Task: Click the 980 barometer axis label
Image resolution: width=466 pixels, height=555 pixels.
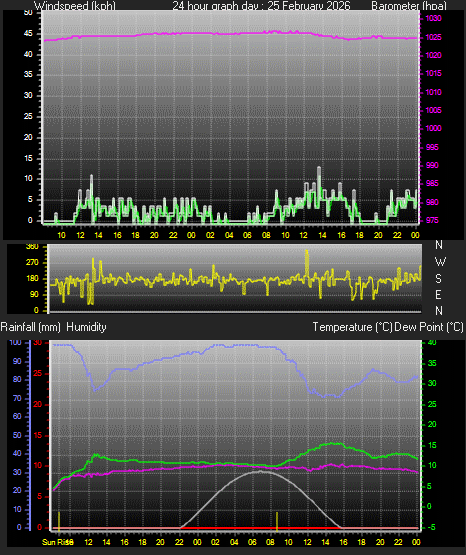Action: tap(432, 202)
